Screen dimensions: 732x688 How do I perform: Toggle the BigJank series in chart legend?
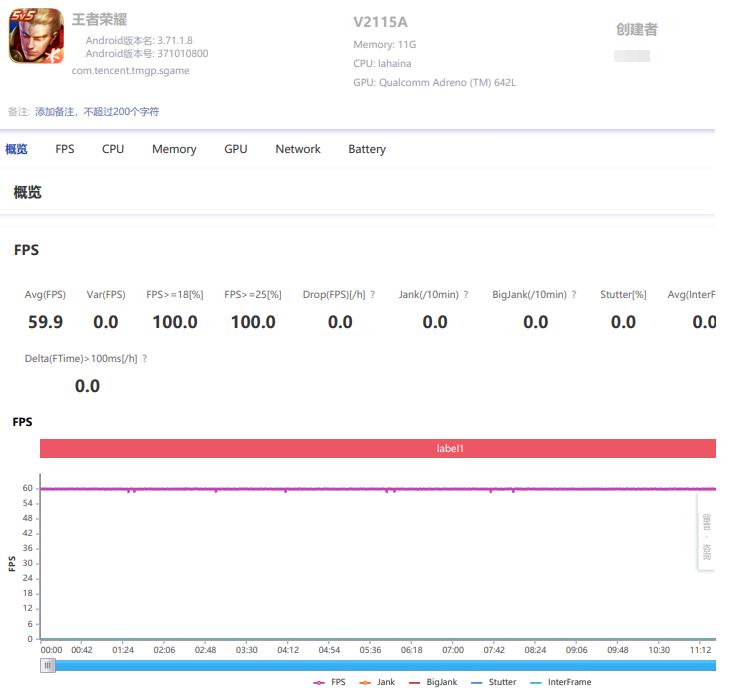pyautogui.click(x=433, y=682)
